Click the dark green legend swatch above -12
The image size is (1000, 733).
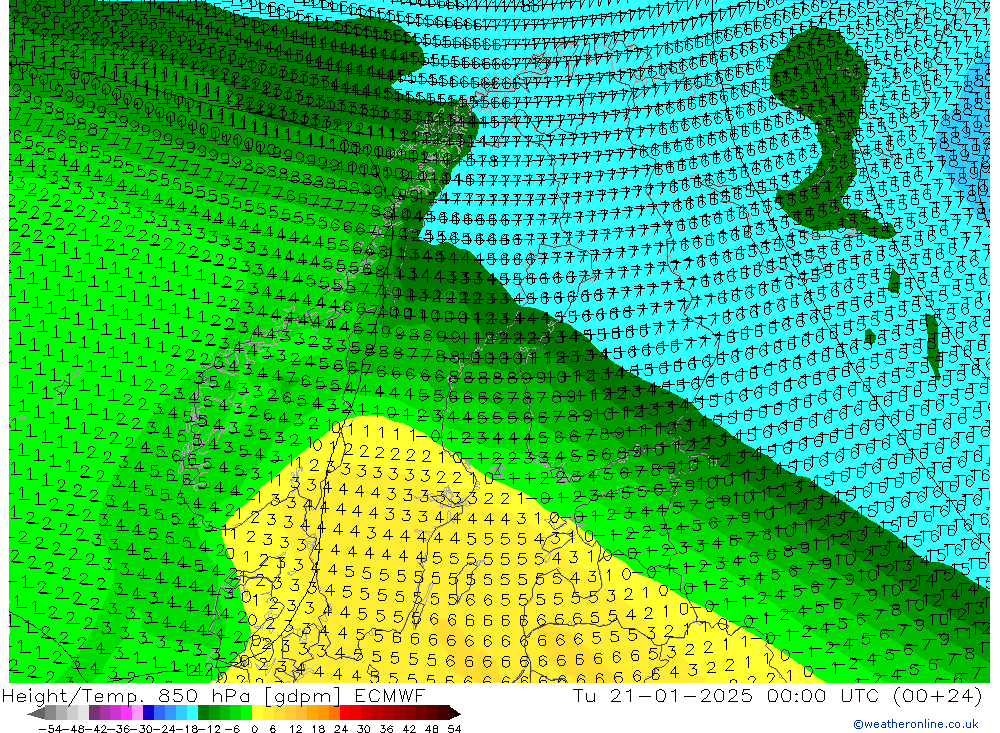tap(203, 713)
